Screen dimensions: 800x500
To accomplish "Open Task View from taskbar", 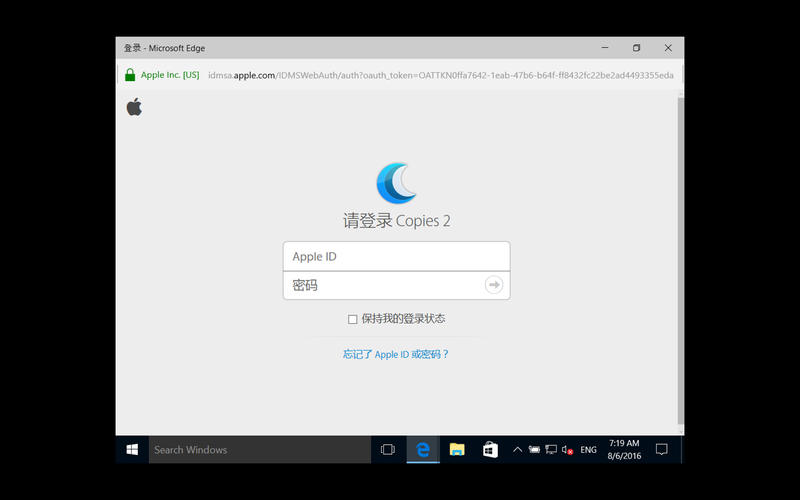I will 388,449.
